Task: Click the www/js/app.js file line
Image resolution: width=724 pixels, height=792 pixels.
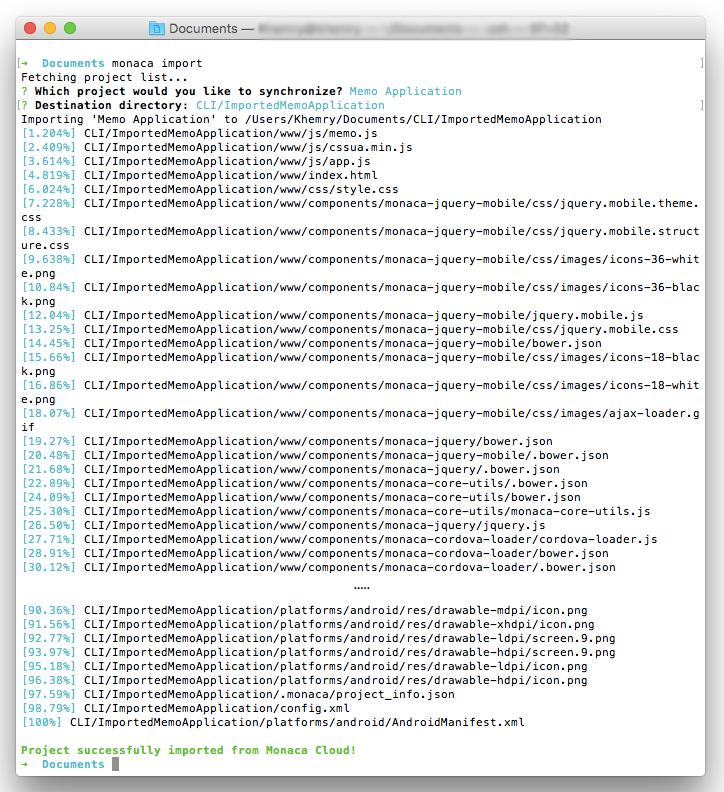Action: point(196,161)
